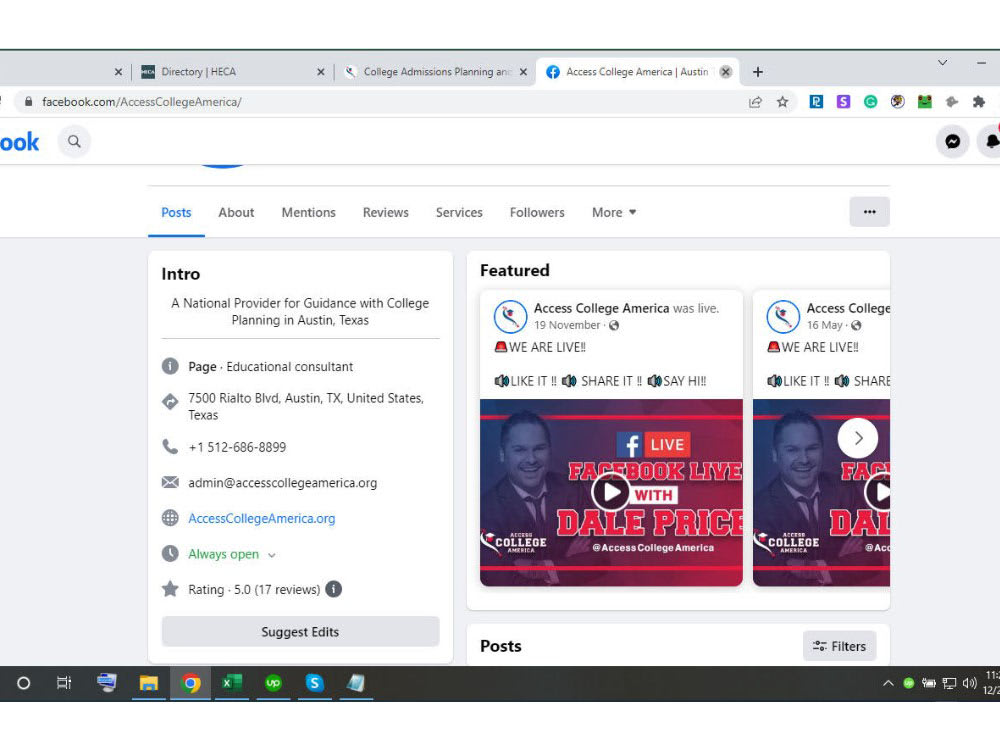Screen dimensions: 1000x750
Task: Click Suggest Edits button
Action: pos(300,631)
